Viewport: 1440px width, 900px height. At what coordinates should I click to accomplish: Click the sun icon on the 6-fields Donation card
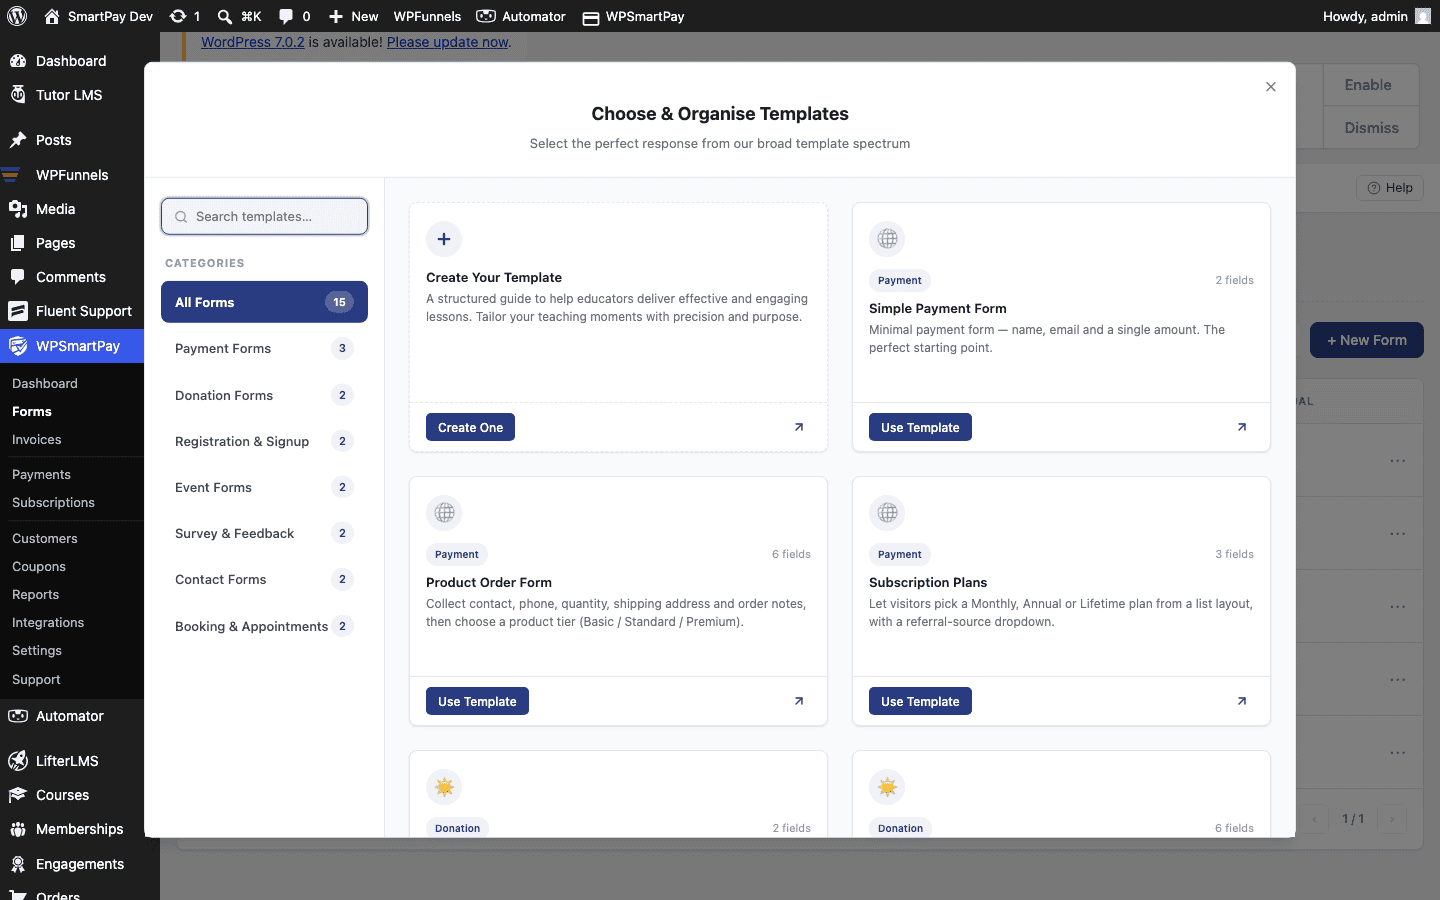[887, 787]
